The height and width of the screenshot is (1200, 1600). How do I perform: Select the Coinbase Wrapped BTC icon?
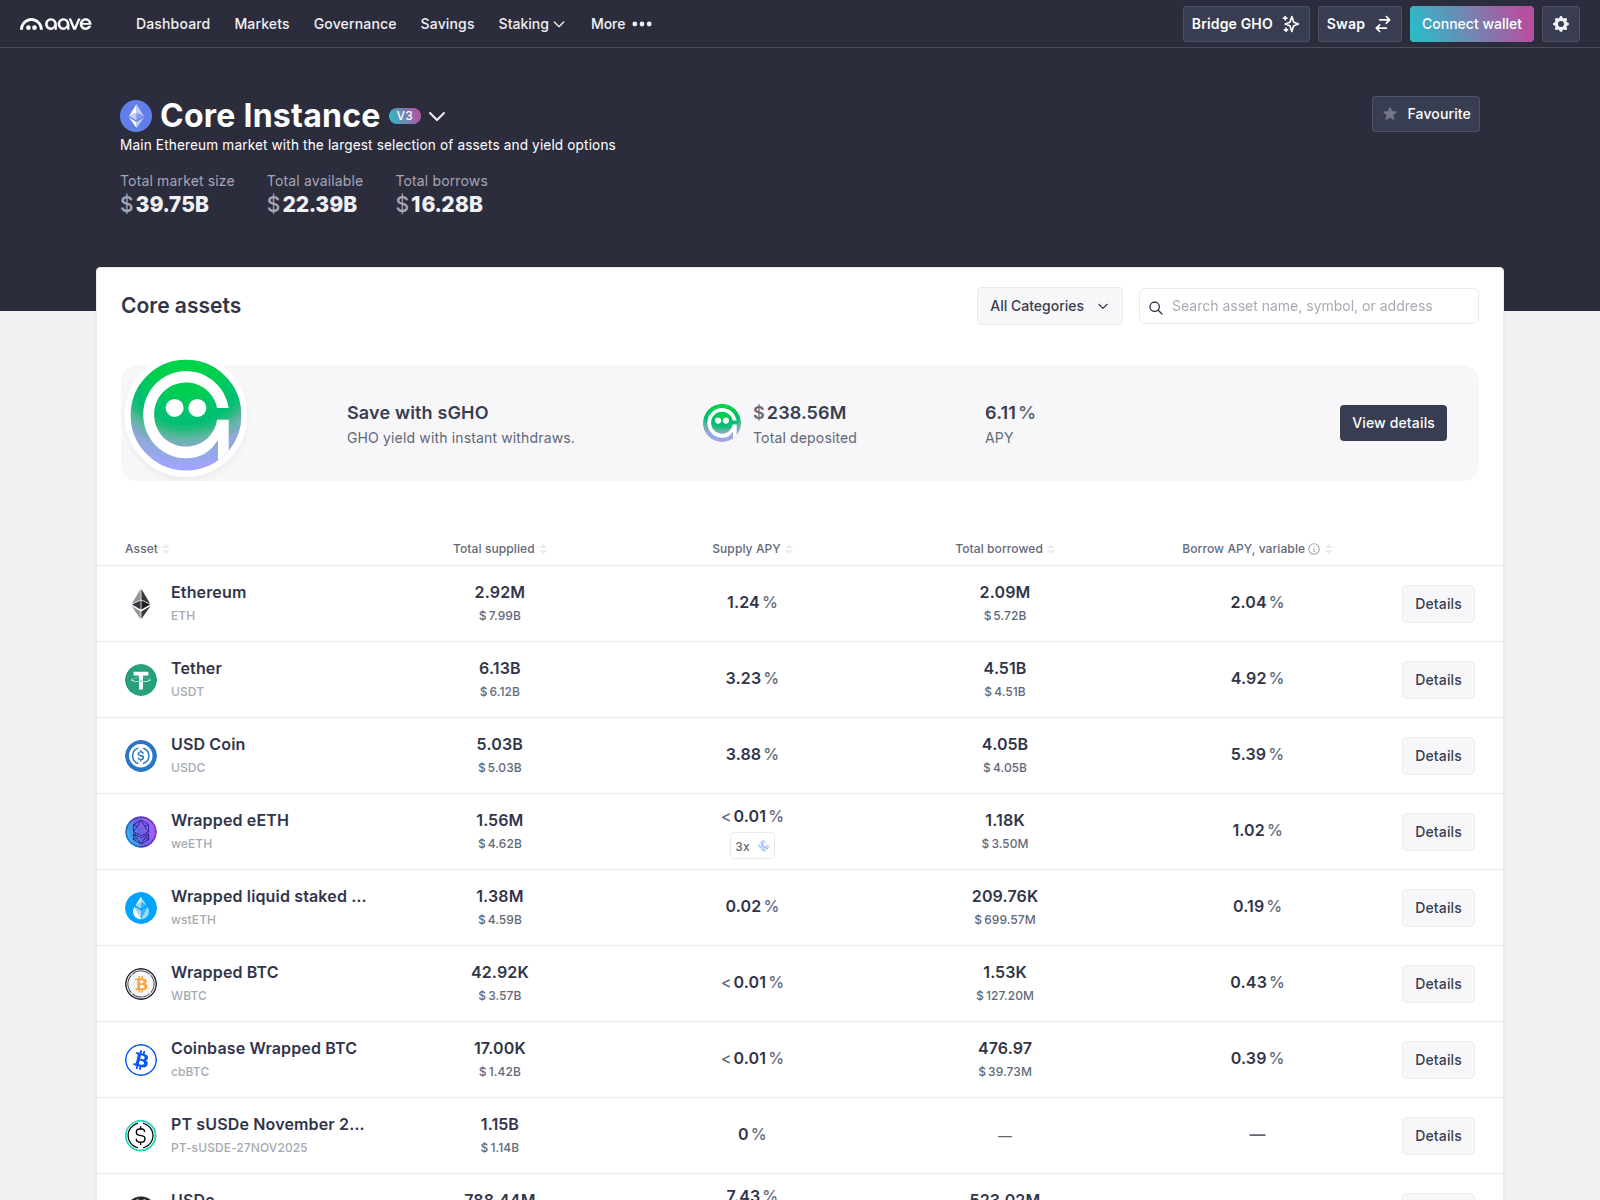tap(140, 1059)
